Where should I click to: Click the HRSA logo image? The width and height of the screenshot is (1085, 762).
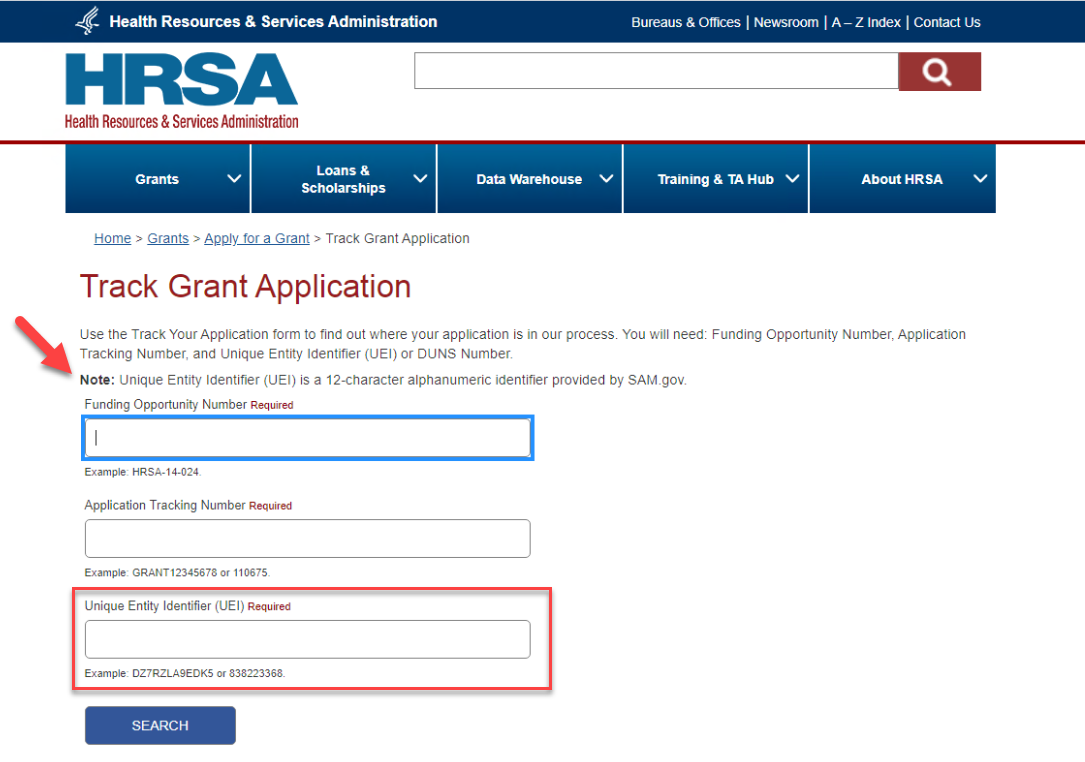181,91
